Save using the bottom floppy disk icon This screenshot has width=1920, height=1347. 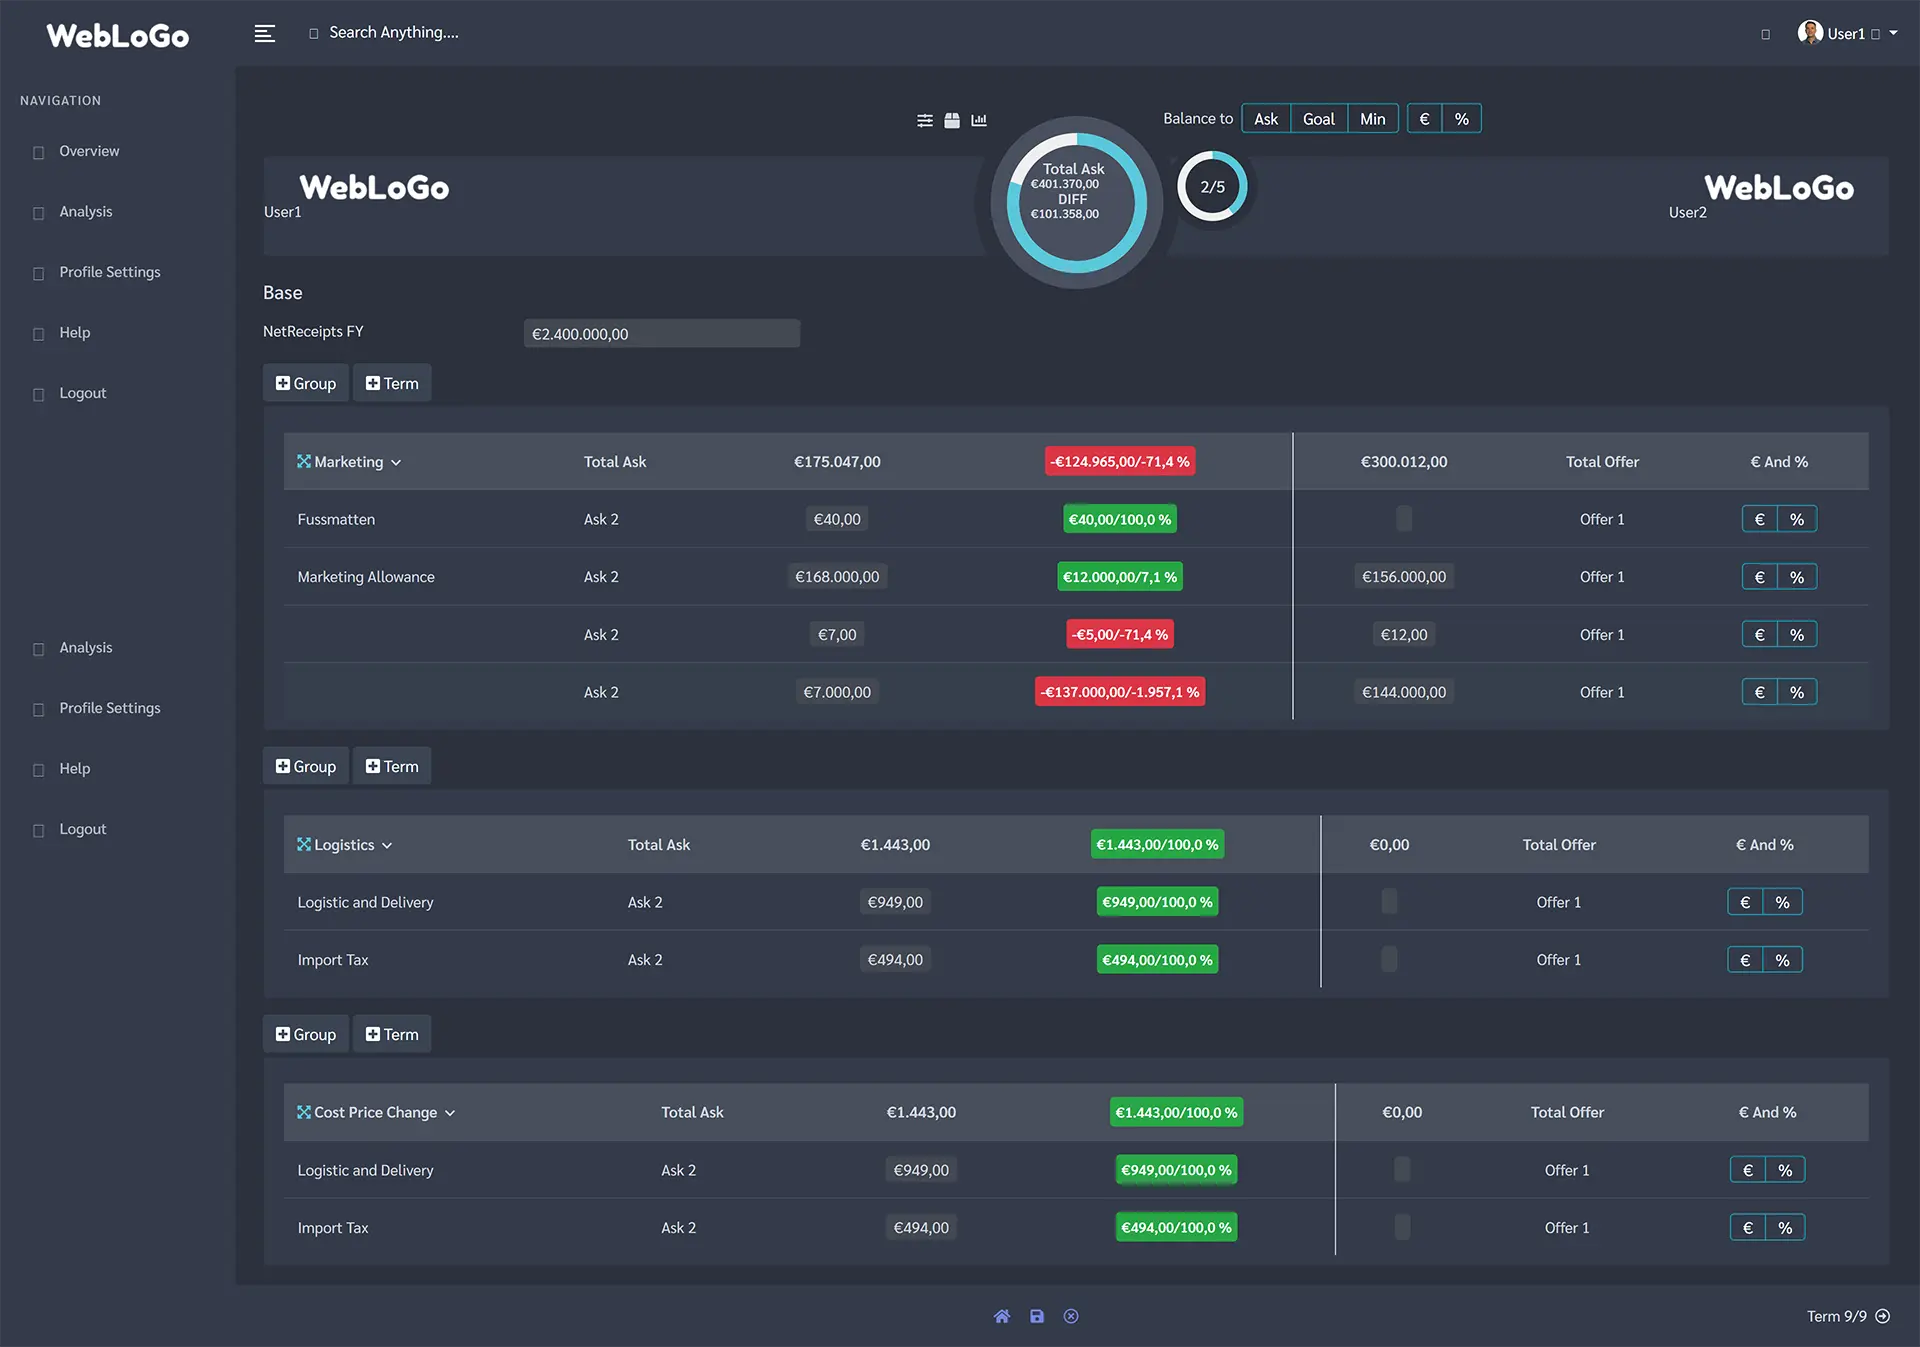tap(1037, 1316)
